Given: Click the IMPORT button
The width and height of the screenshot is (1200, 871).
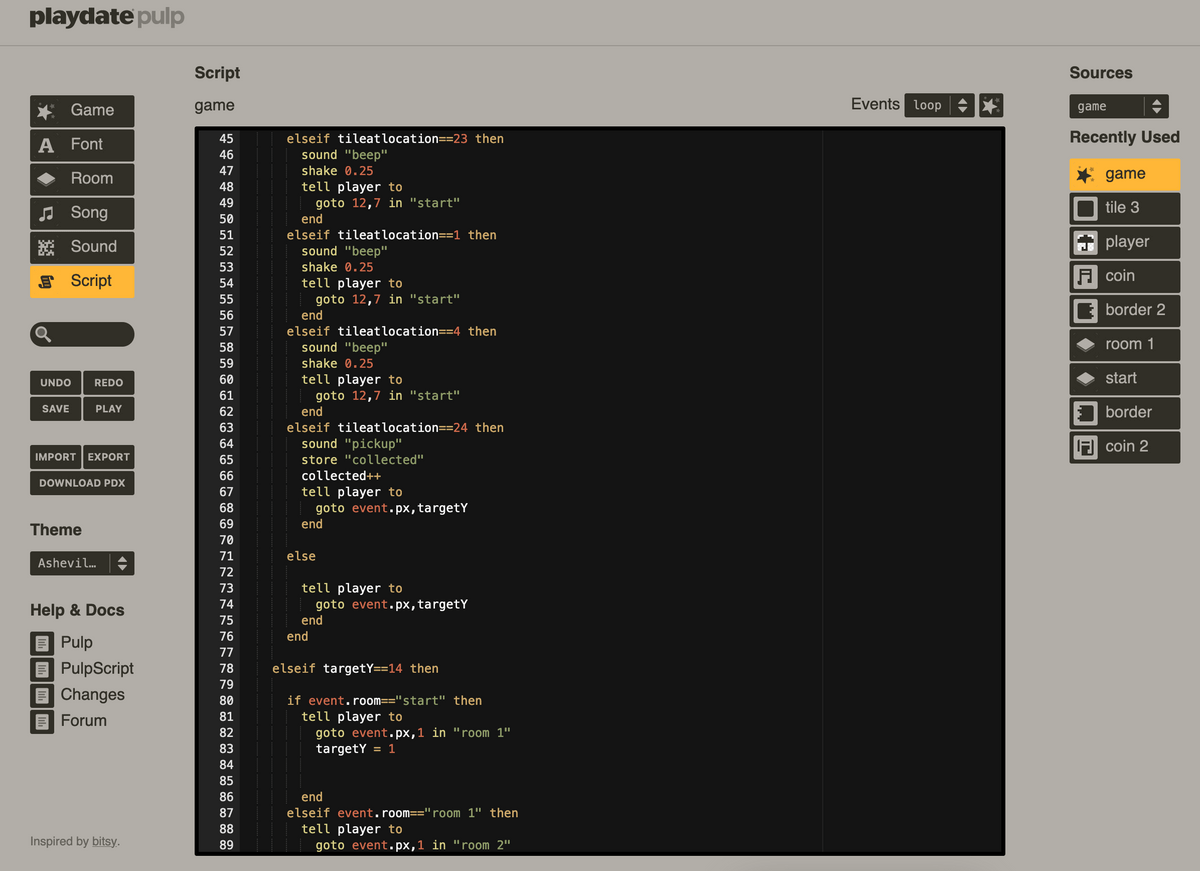Looking at the screenshot, I should 55,457.
